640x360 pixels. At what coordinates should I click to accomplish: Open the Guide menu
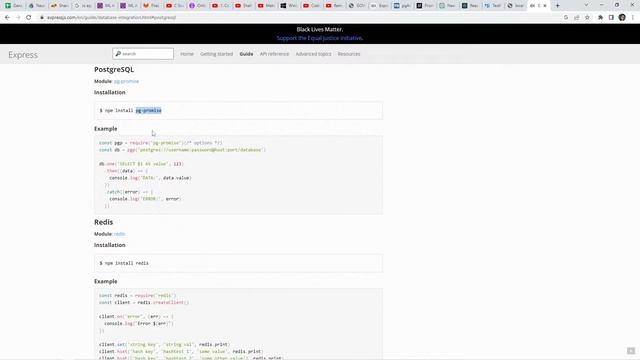(x=246, y=54)
